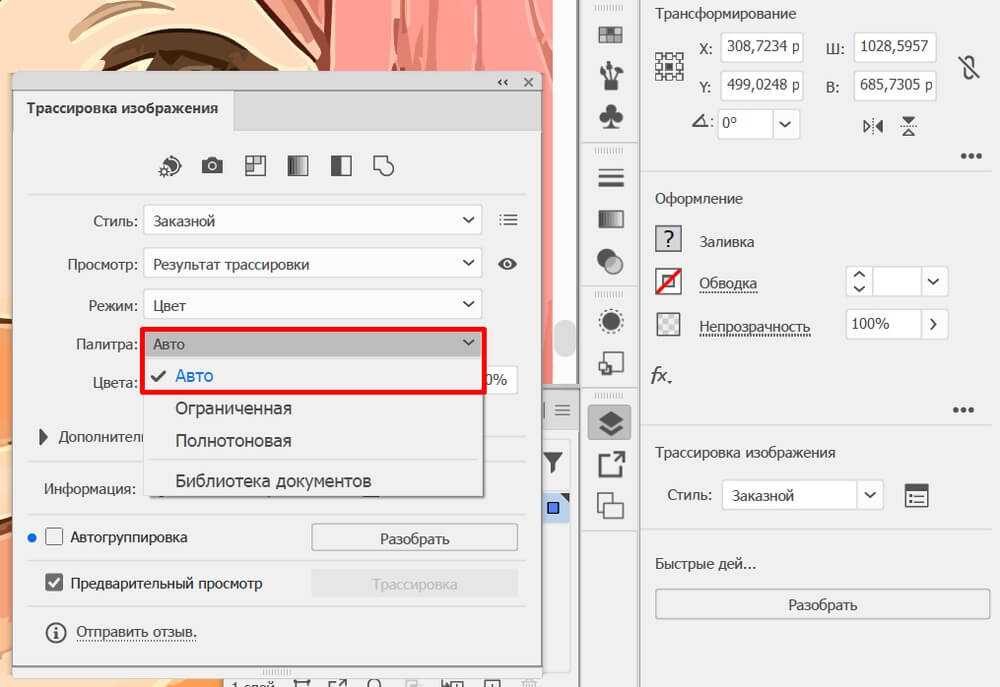
Task: Enable the Автогруппировка checkbox
Action: tap(54, 537)
